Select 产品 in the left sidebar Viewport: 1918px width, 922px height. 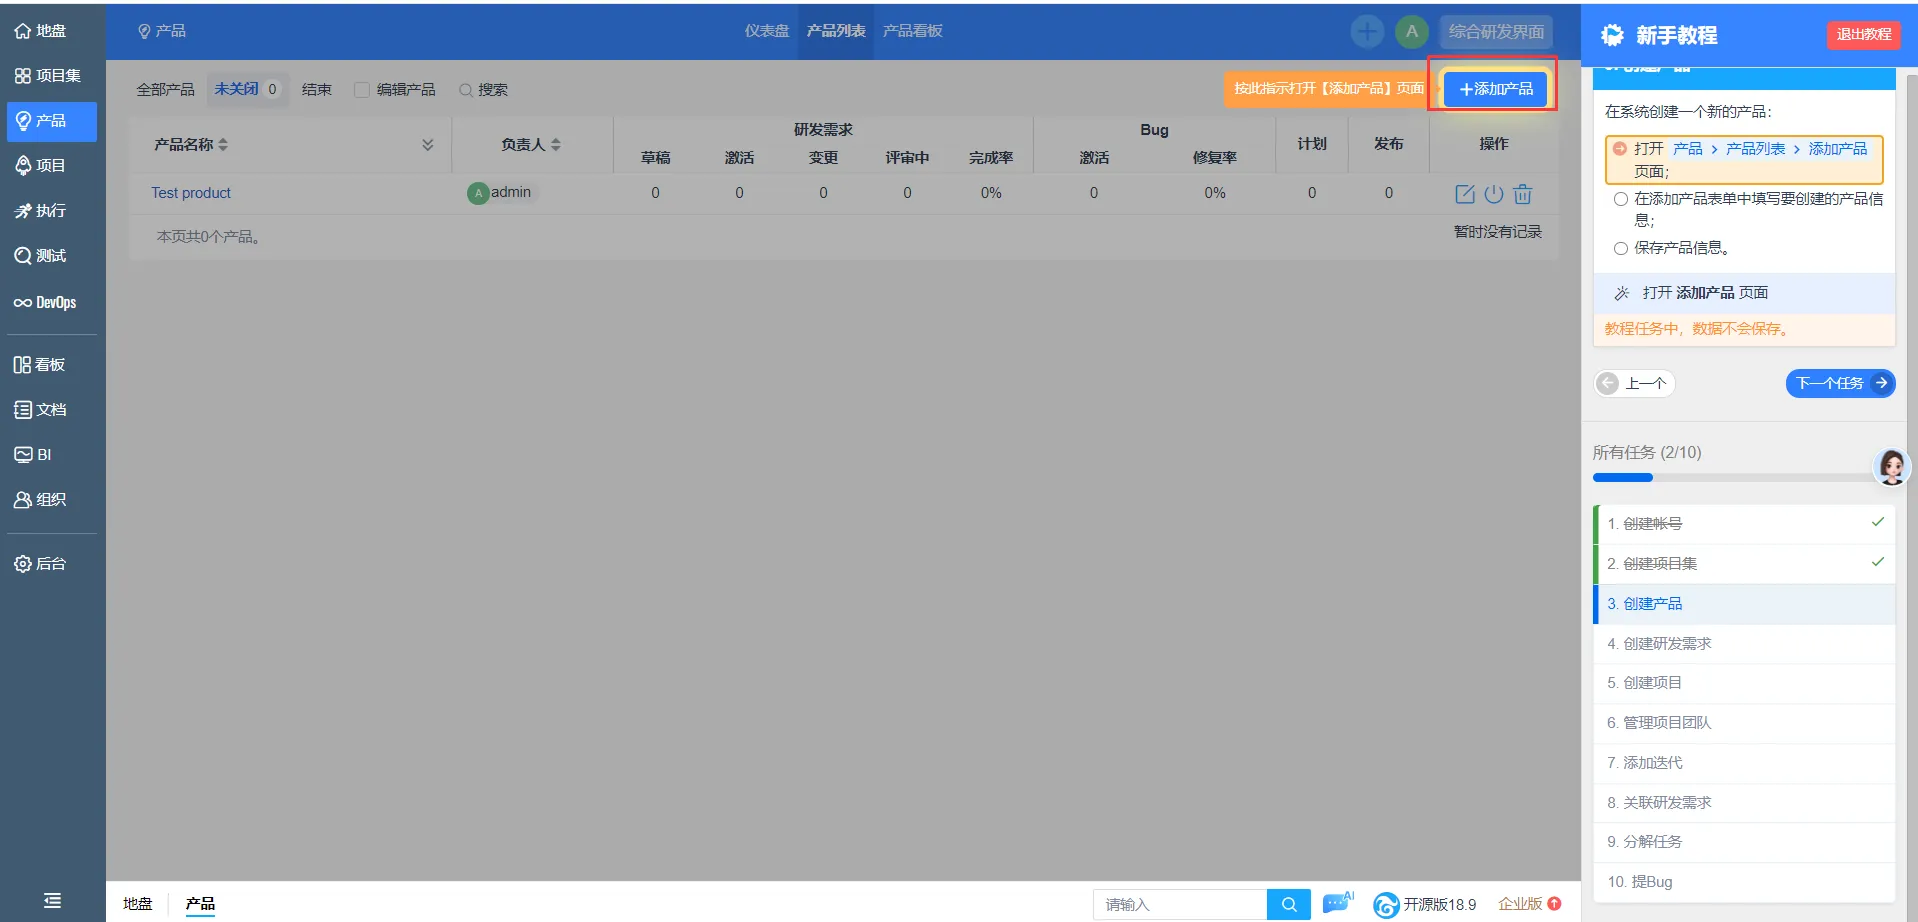click(x=52, y=121)
